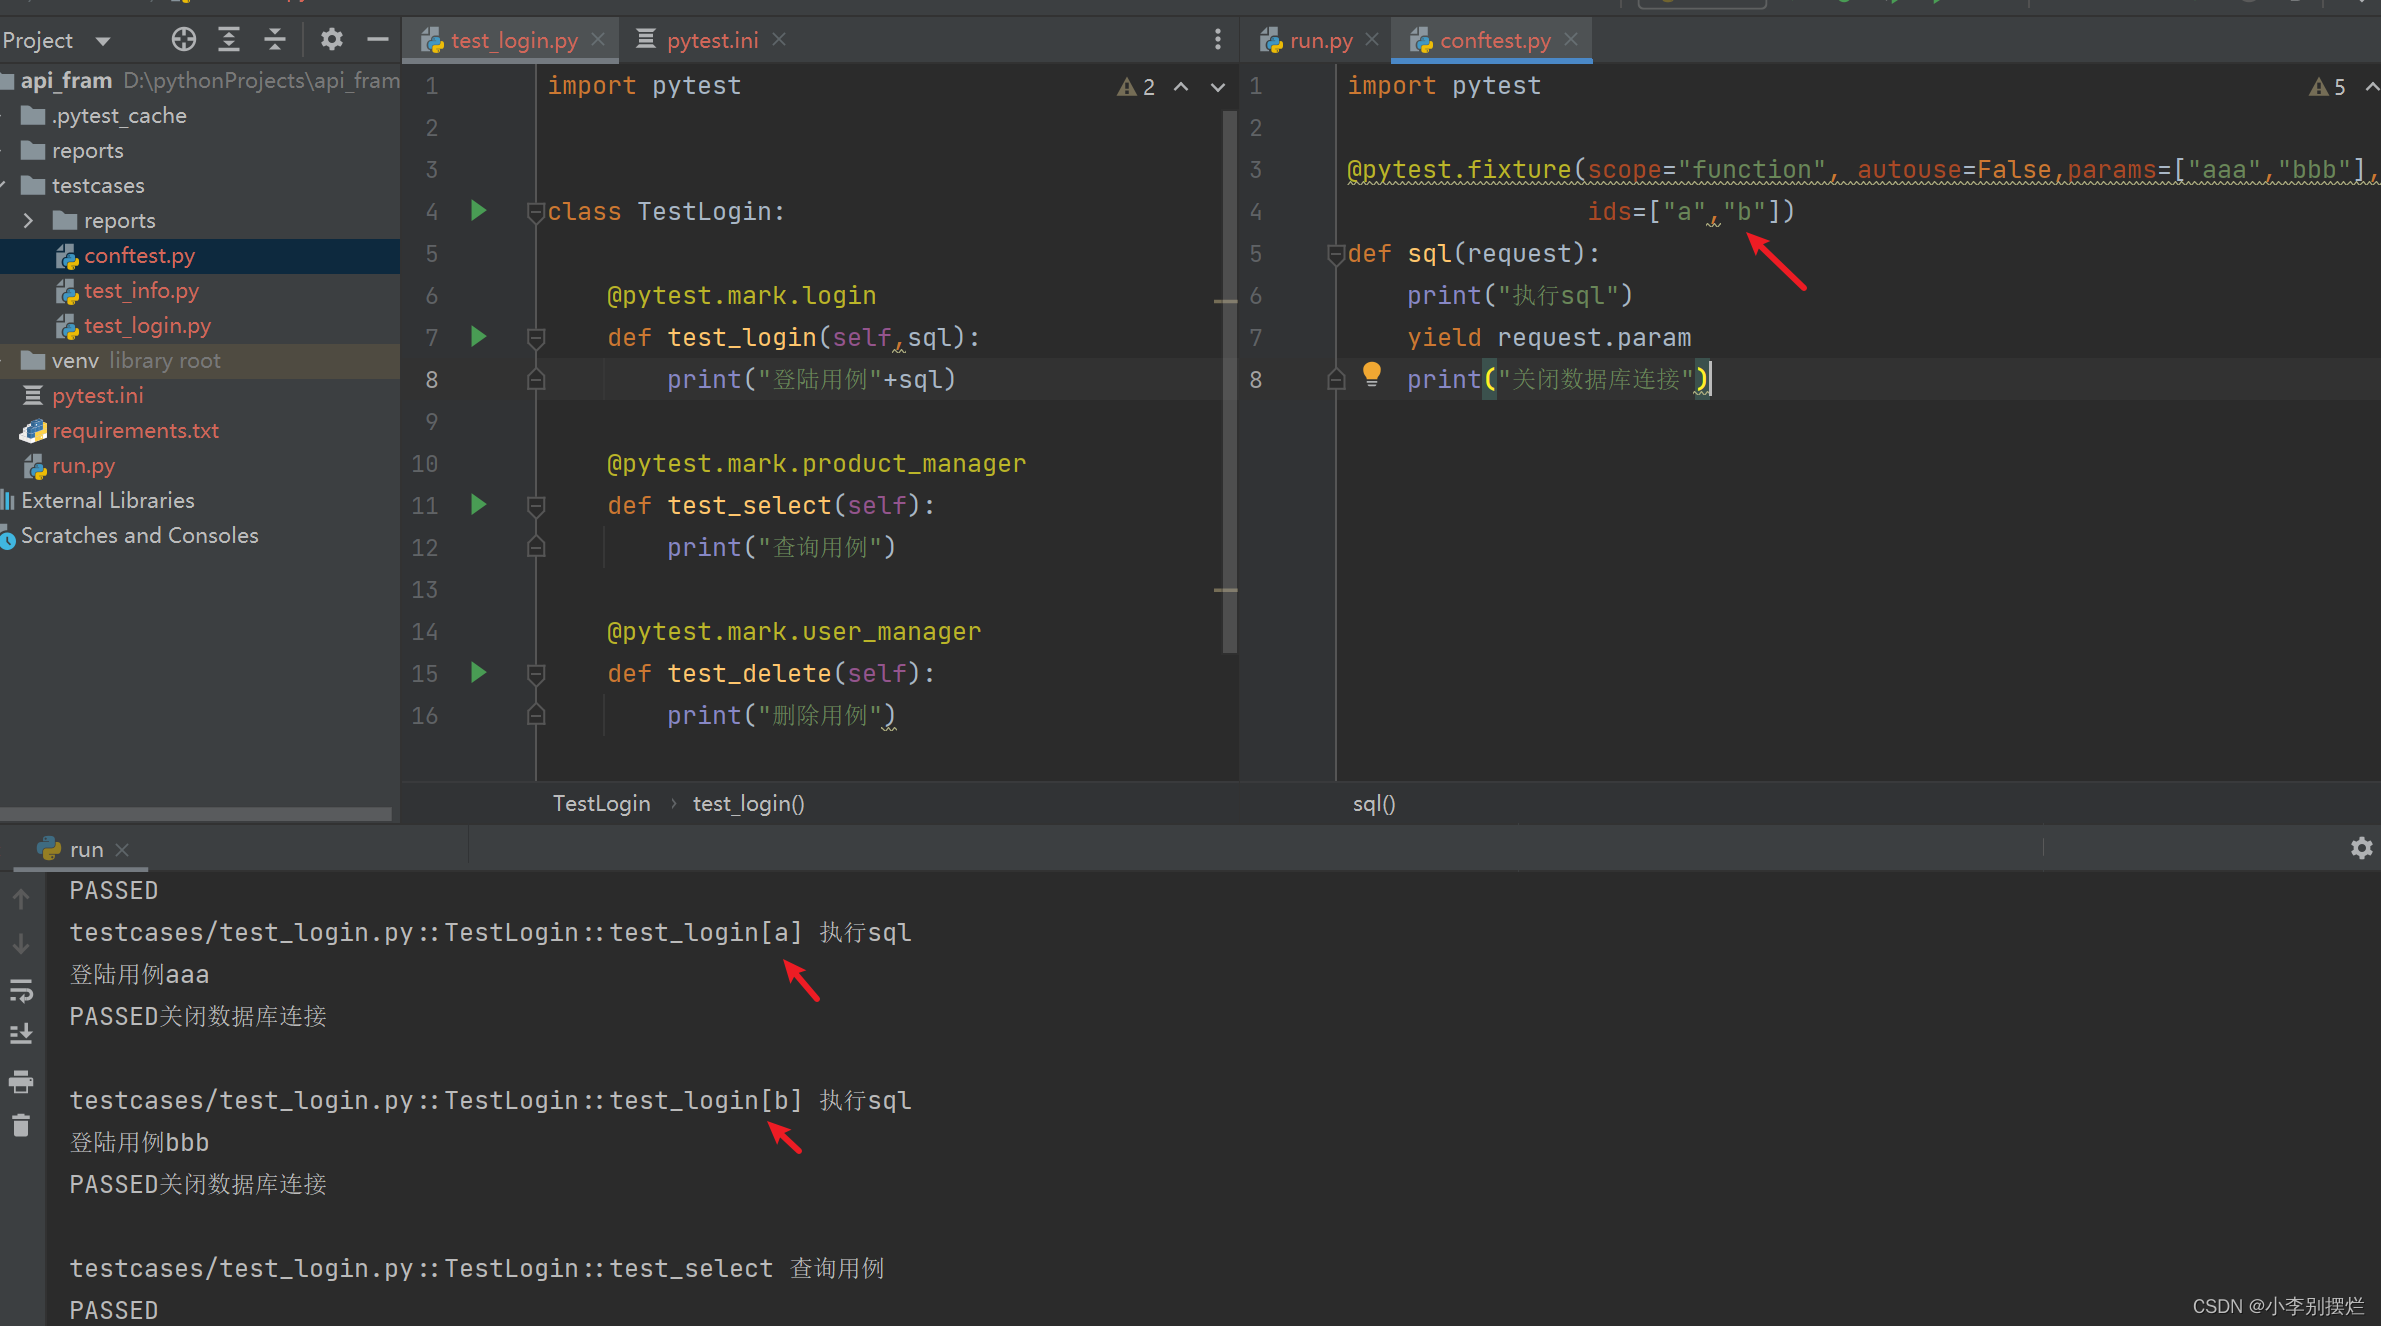Screen dimensions: 2381x1326
Task: Toggle fold marker for sql function
Action: click(1335, 254)
